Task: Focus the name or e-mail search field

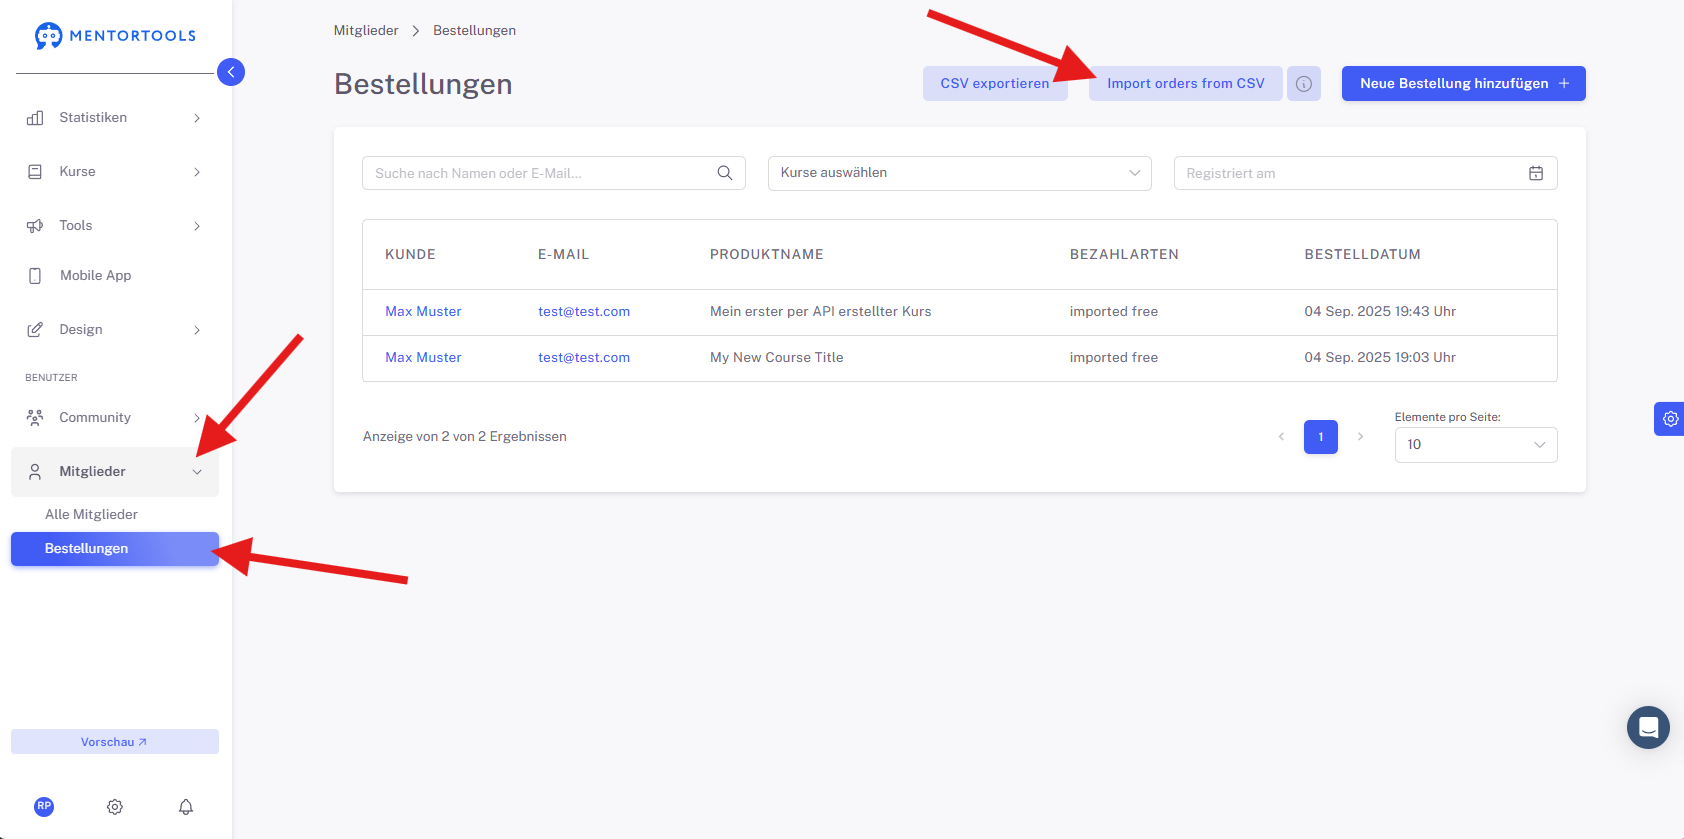Action: (x=540, y=173)
